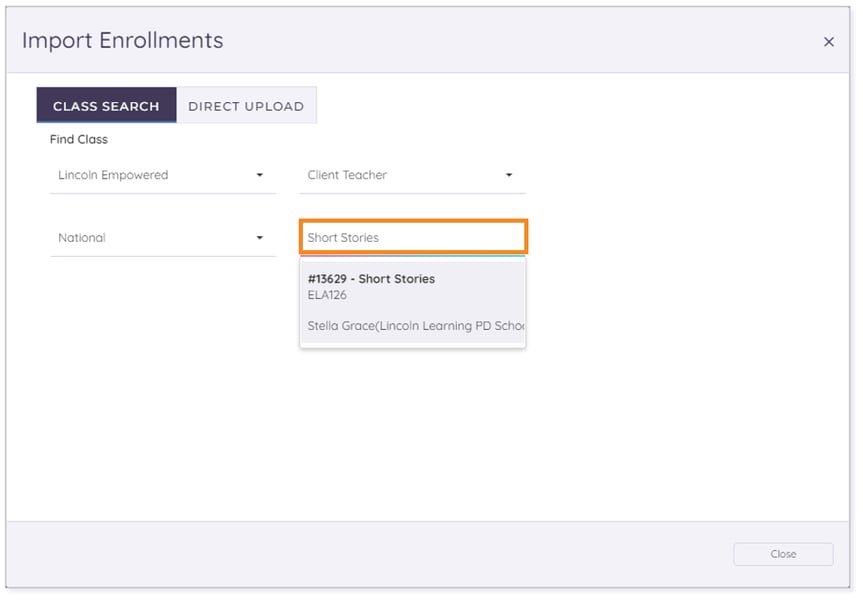
Task: Dismiss the dialog with the X icon
Action: pyautogui.click(x=829, y=42)
